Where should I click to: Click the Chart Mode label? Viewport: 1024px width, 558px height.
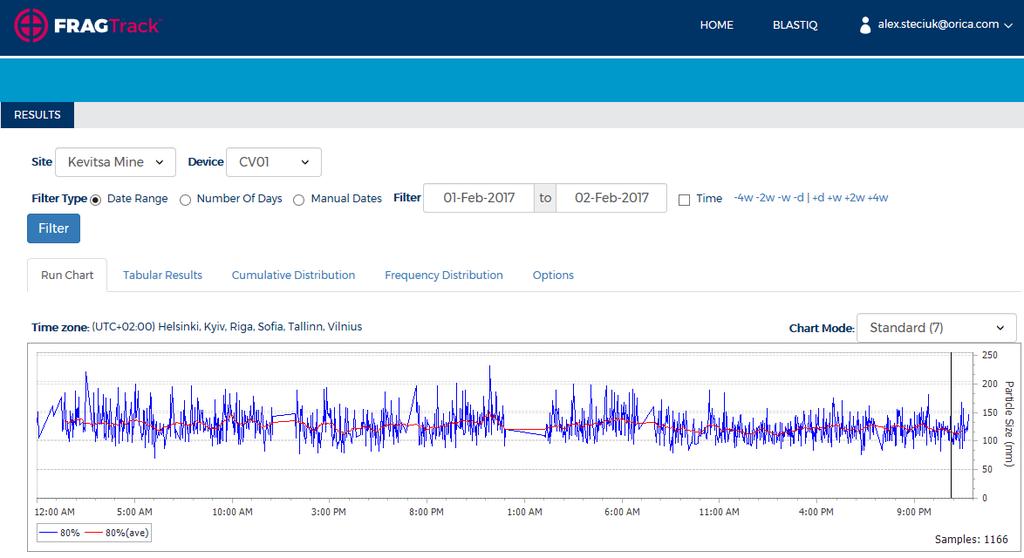pyautogui.click(x=822, y=328)
